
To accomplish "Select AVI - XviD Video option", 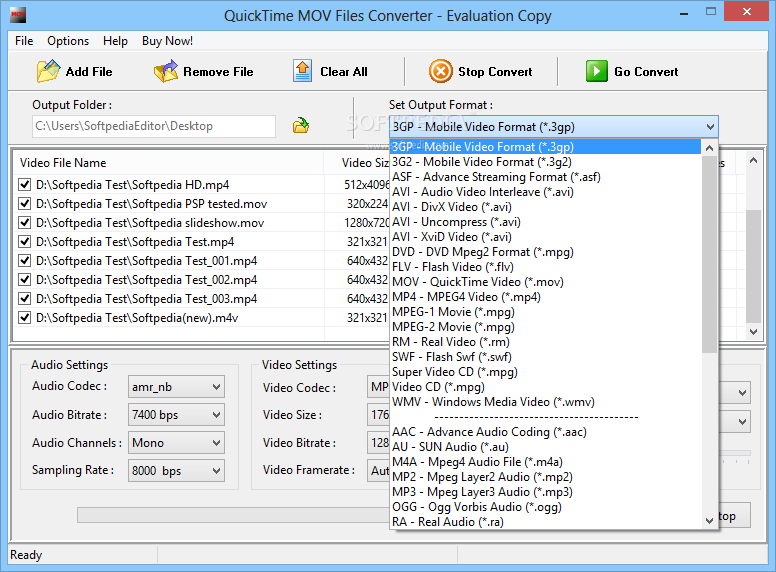I will pyautogui.click(x=546, y=237).
